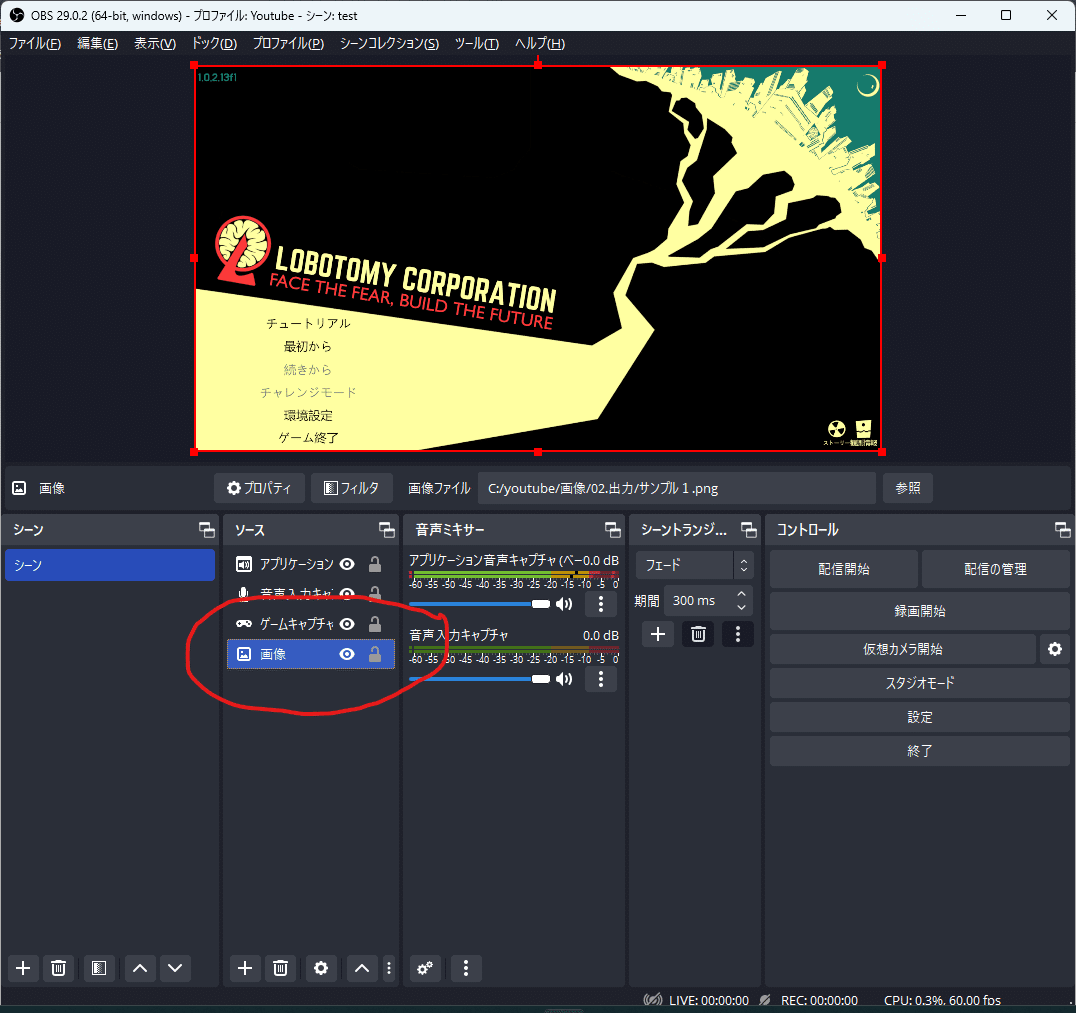Open the ファイル menu
The width and height of the screenshot is (1076, 1013).
(34, 44)
